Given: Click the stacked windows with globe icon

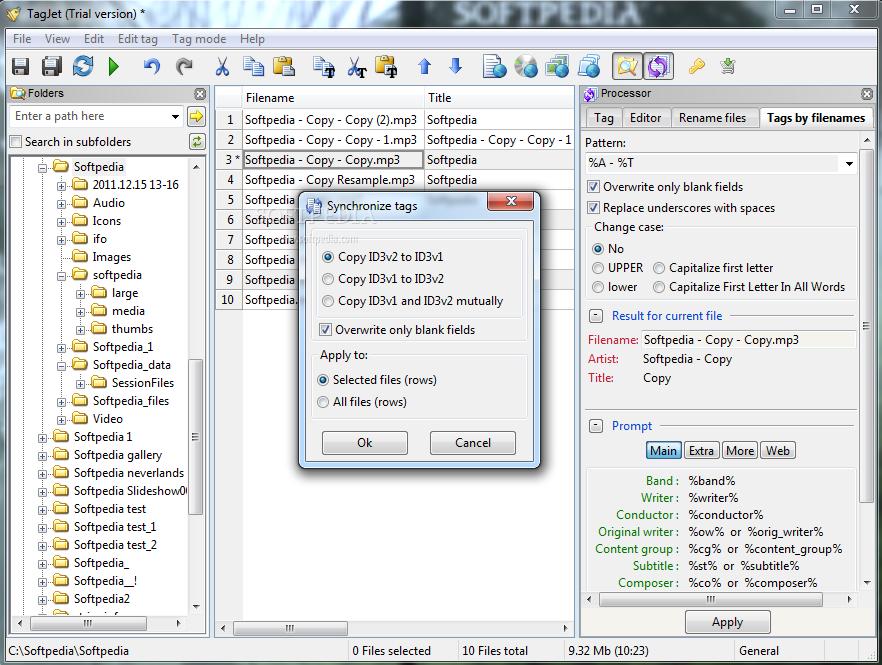Looking at the screenshot, I should (x=589, y=66).
